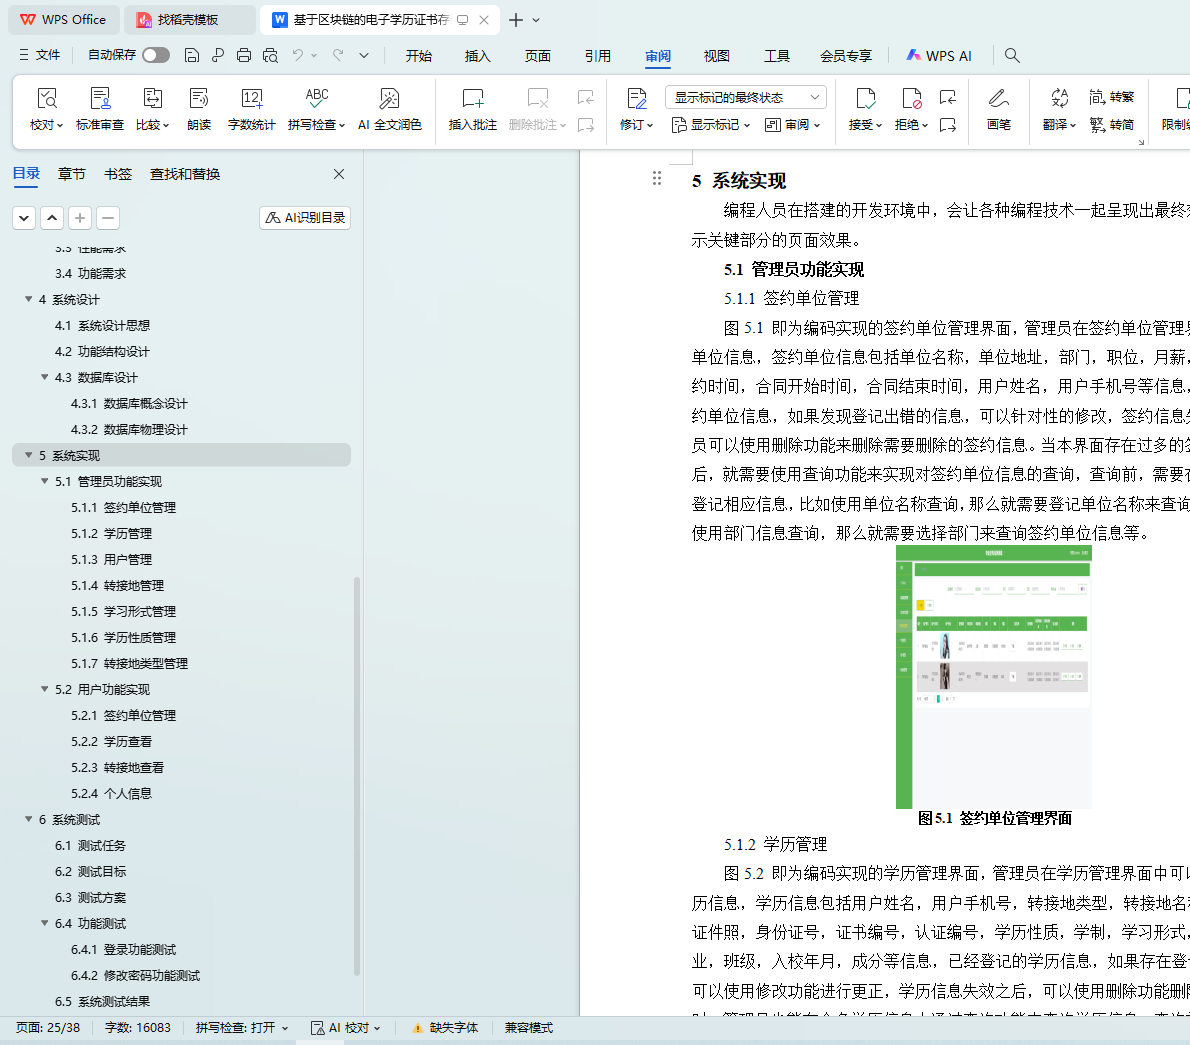Go to 5.2.2 学历查看 in outline
The width and height of the screenshot is (1190, 1045).
pyautogui.click(x=127, y=741)
